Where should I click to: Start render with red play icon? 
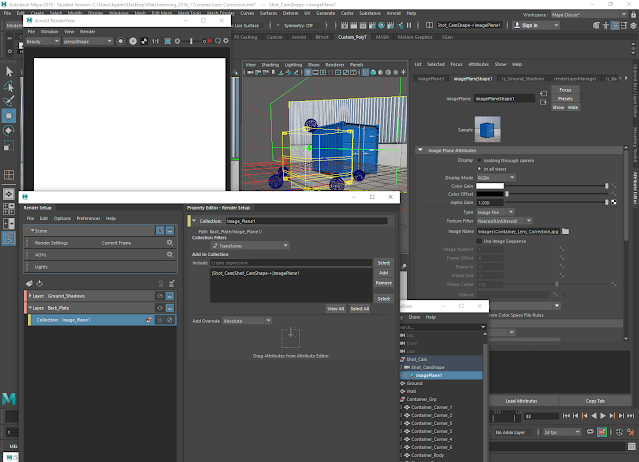coord(209,41)
